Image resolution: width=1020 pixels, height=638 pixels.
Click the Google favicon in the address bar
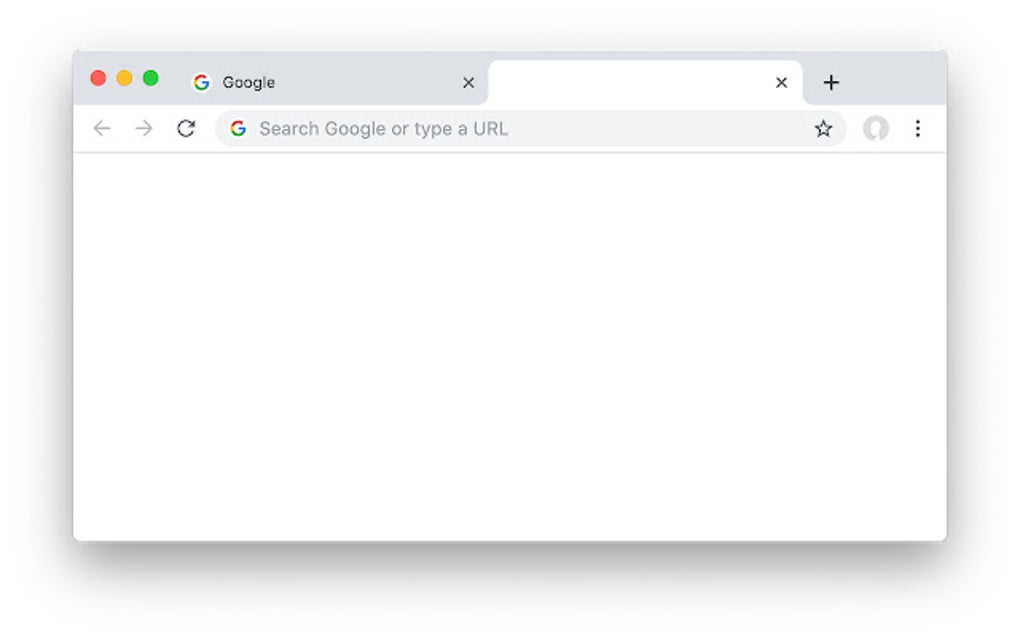[238, 128]
